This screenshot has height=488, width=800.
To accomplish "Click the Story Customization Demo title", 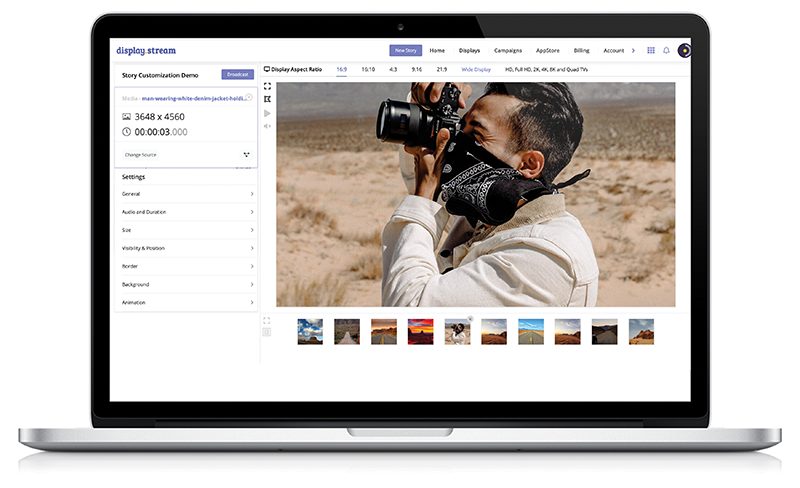I will pyautogui.click(x=160, y=75).
